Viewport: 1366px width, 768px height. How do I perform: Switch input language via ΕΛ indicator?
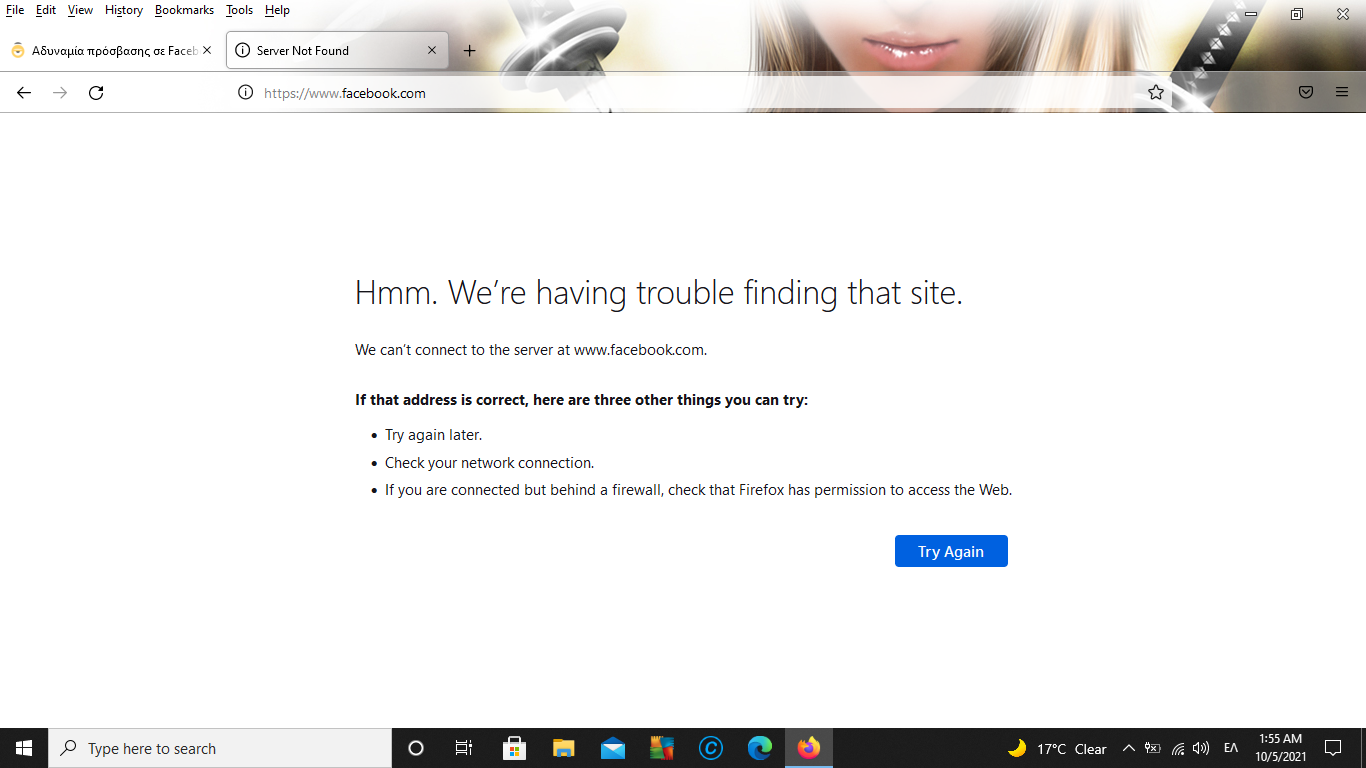tap(1231, 748)
